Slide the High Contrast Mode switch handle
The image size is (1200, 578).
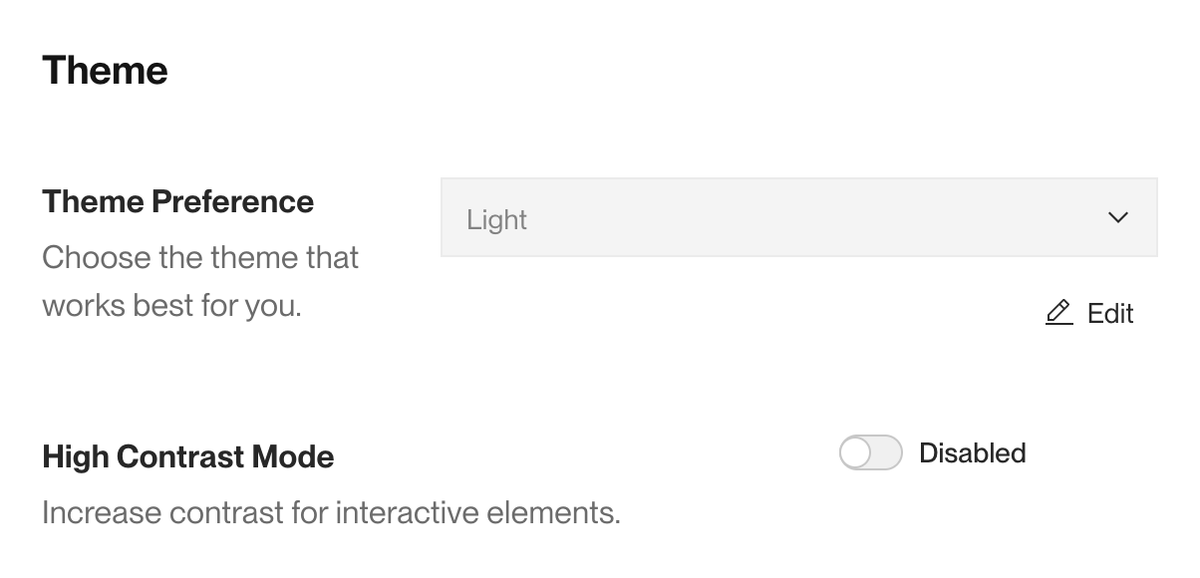click(857, 452)
